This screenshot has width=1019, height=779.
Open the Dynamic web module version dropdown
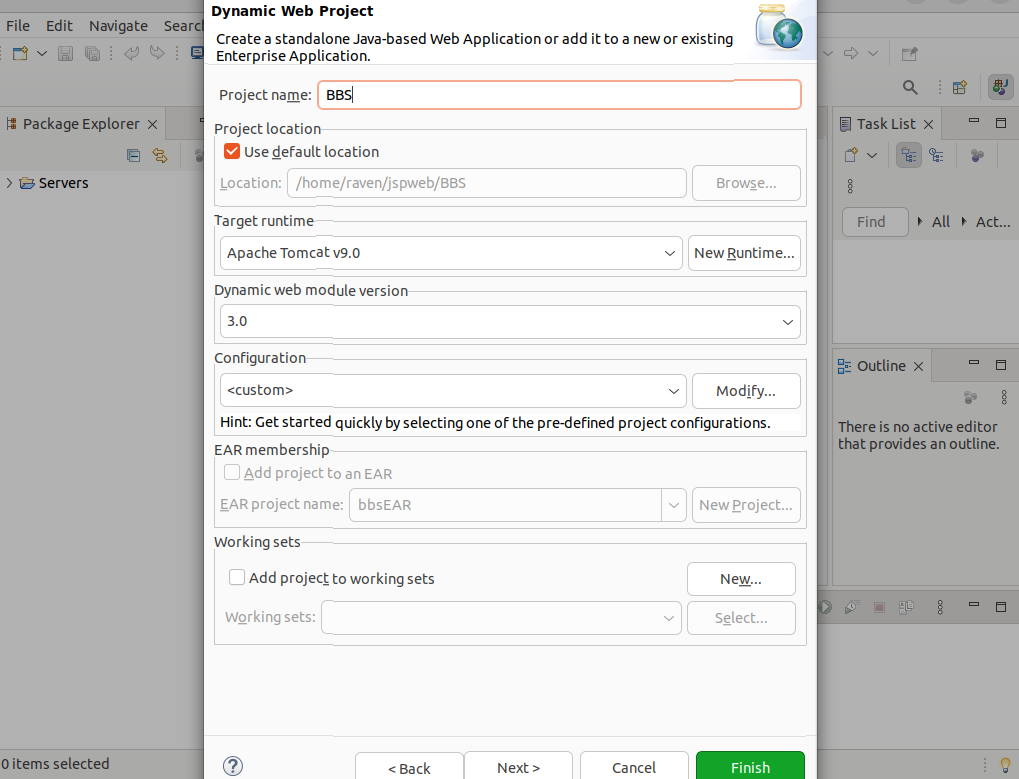pos(510,322)
